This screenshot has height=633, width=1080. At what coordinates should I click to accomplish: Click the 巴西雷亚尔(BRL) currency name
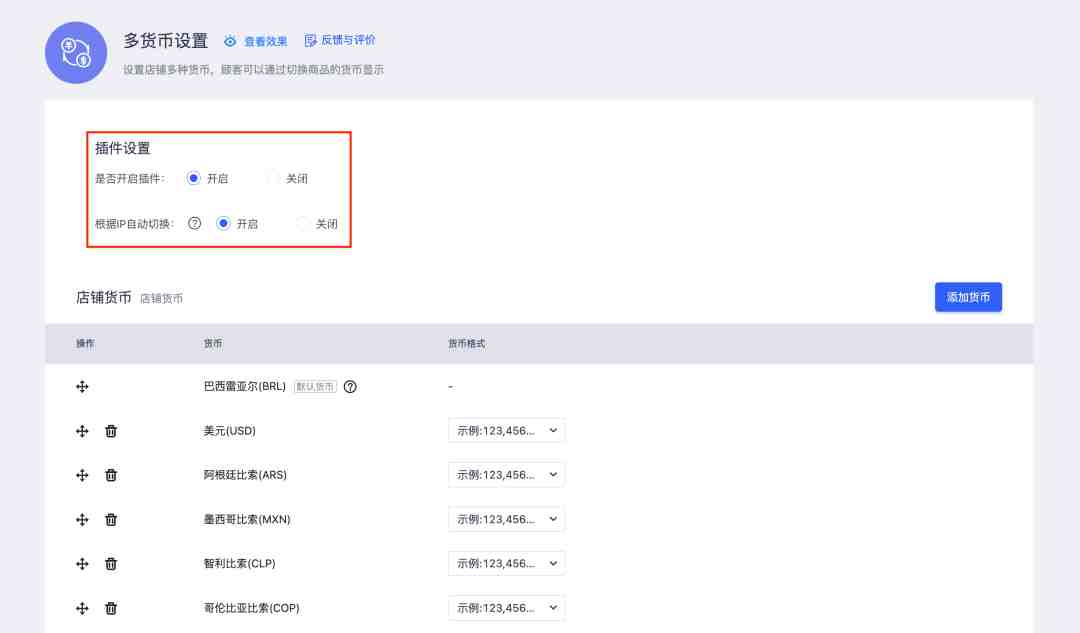click(x=245, y=386)
